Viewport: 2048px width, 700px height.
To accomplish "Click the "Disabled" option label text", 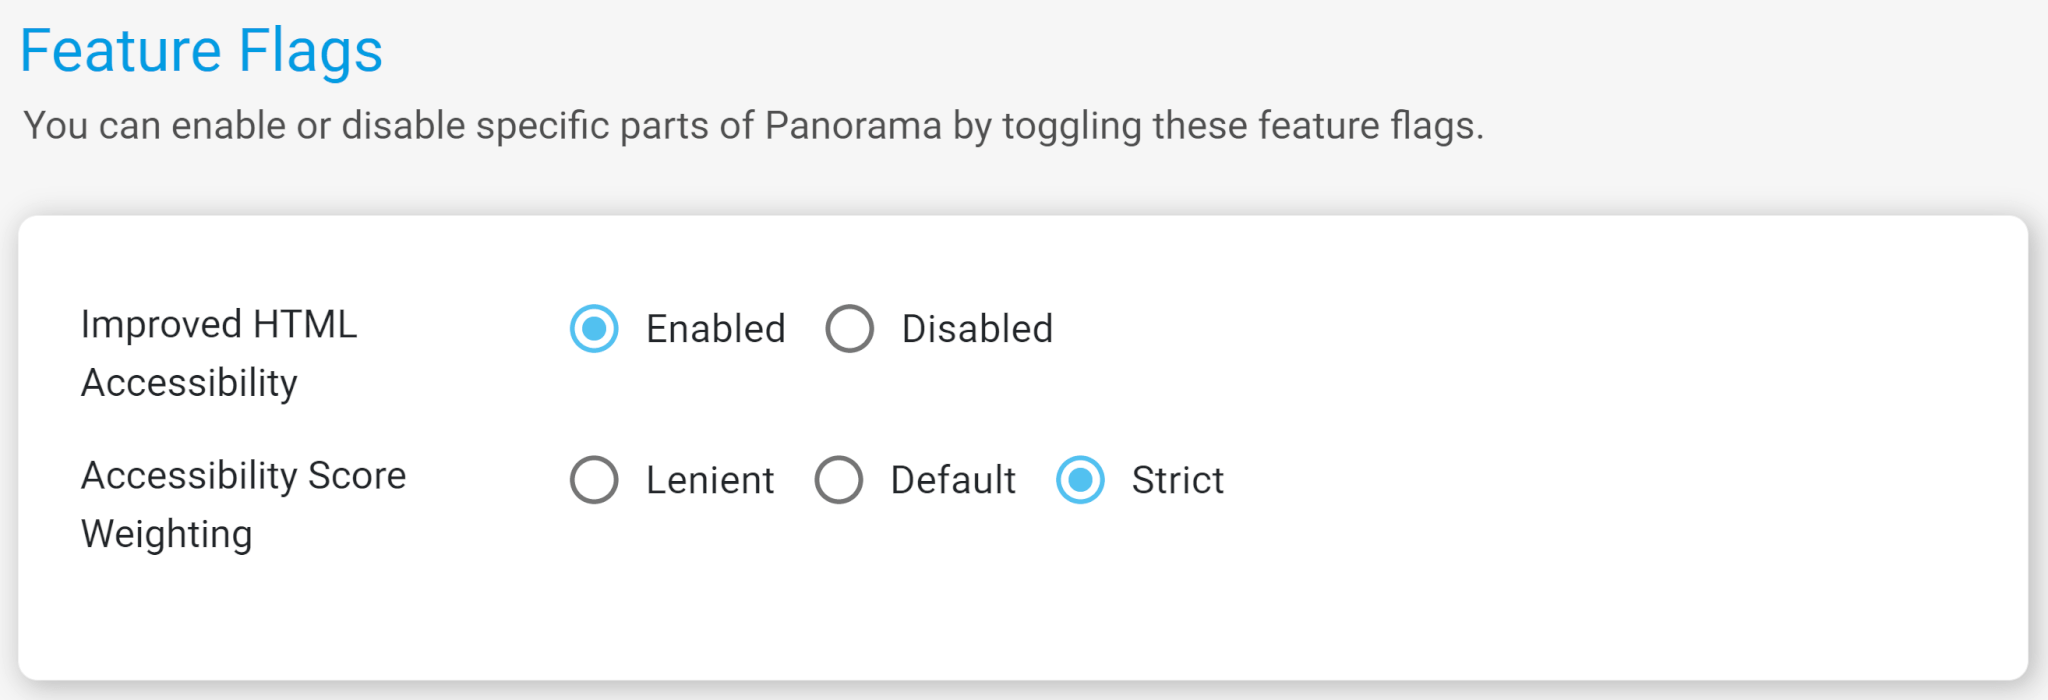I will [x=977, y=329].
